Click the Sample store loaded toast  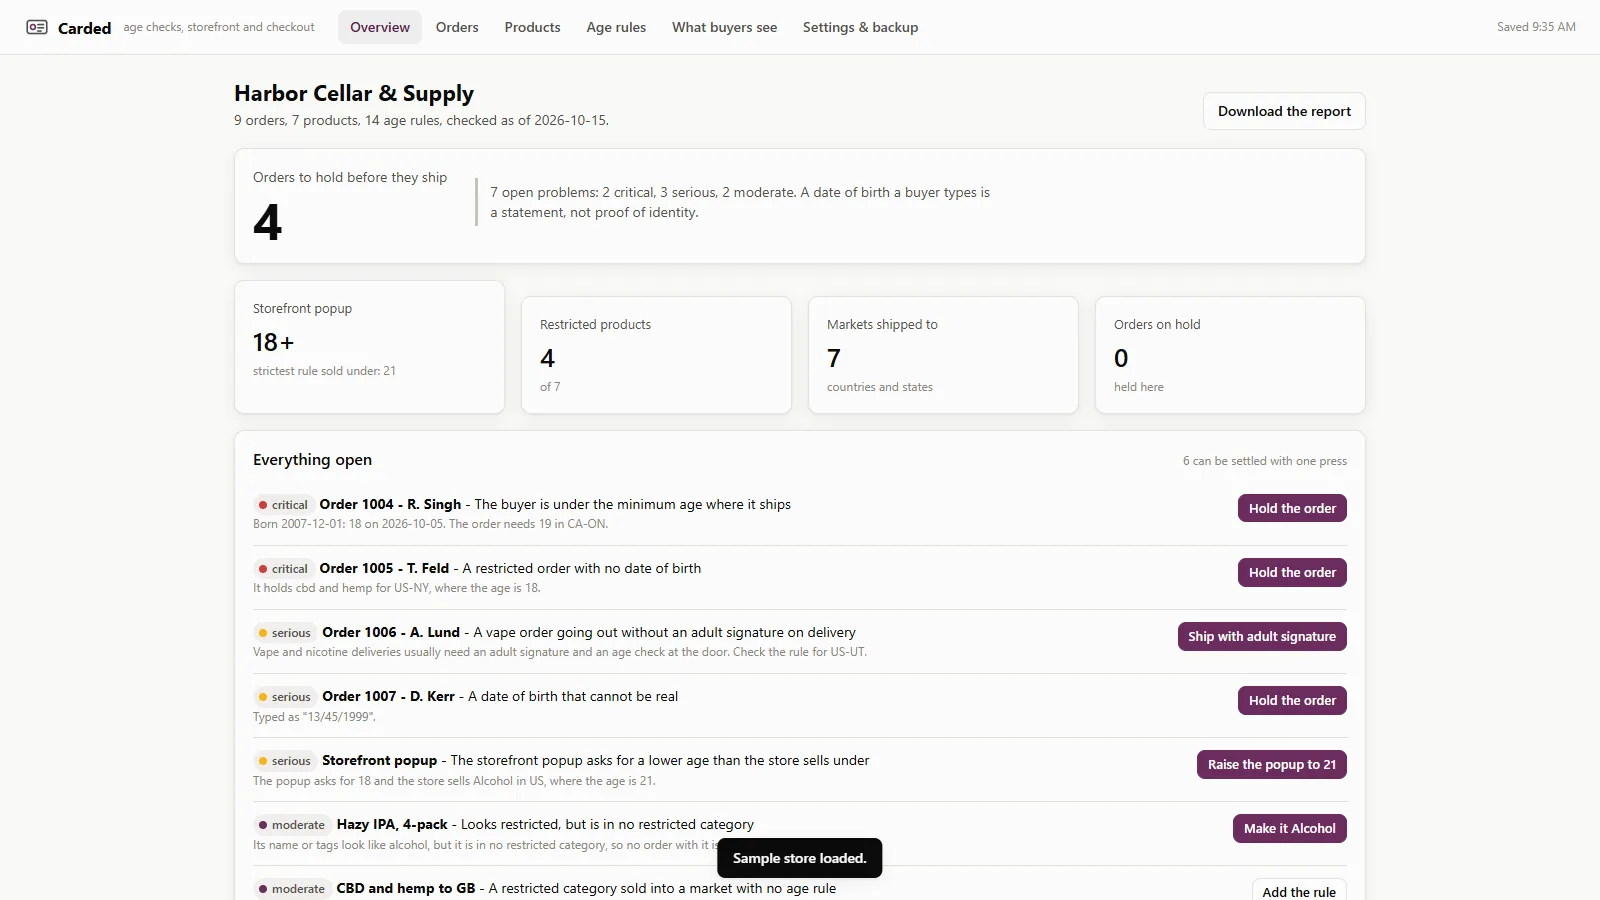799,858
